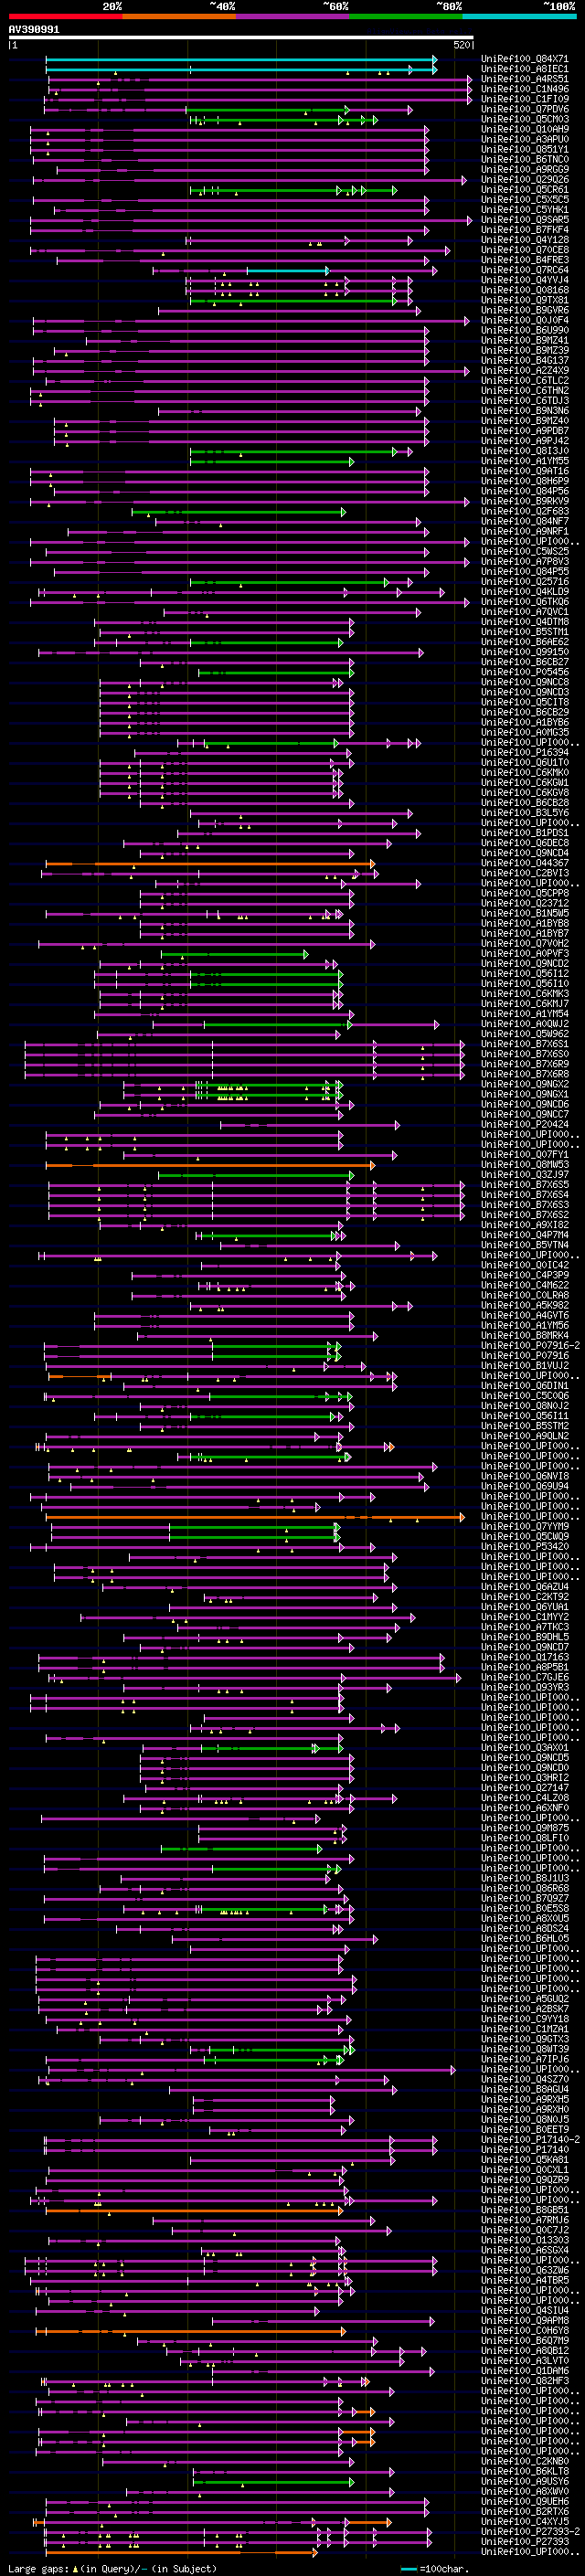
Task: Select the UniRef100_Q8MW53 label
Action: pos(524,1165)
